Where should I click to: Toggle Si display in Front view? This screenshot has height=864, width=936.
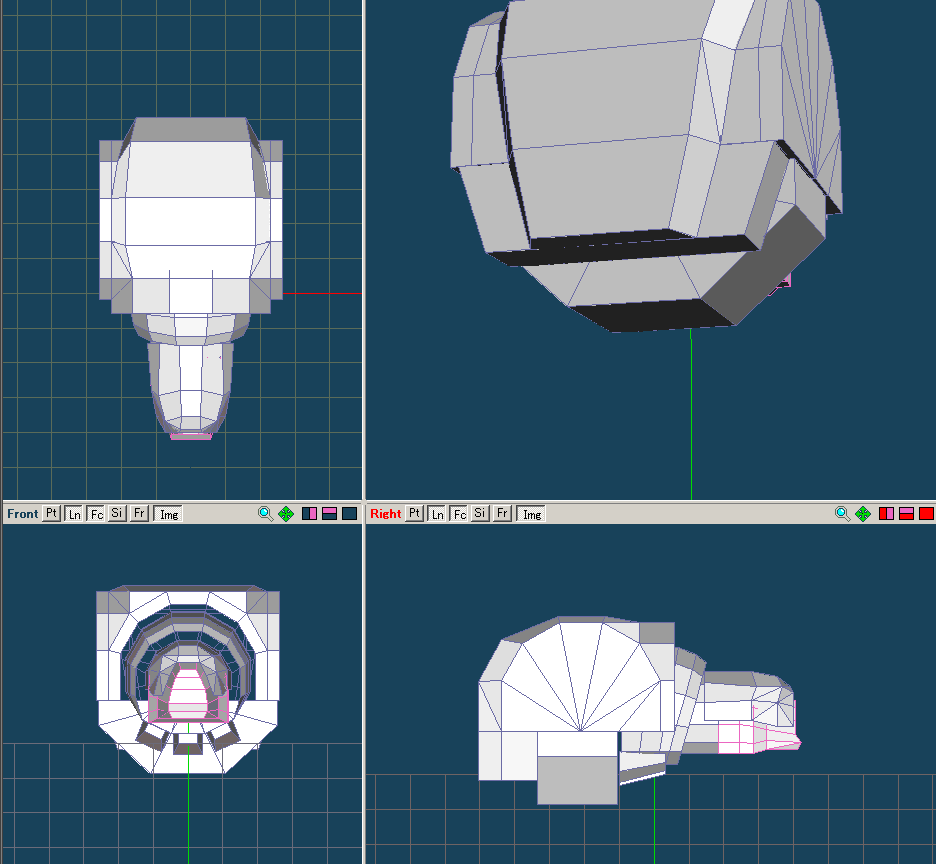click(x=117, y=514)
